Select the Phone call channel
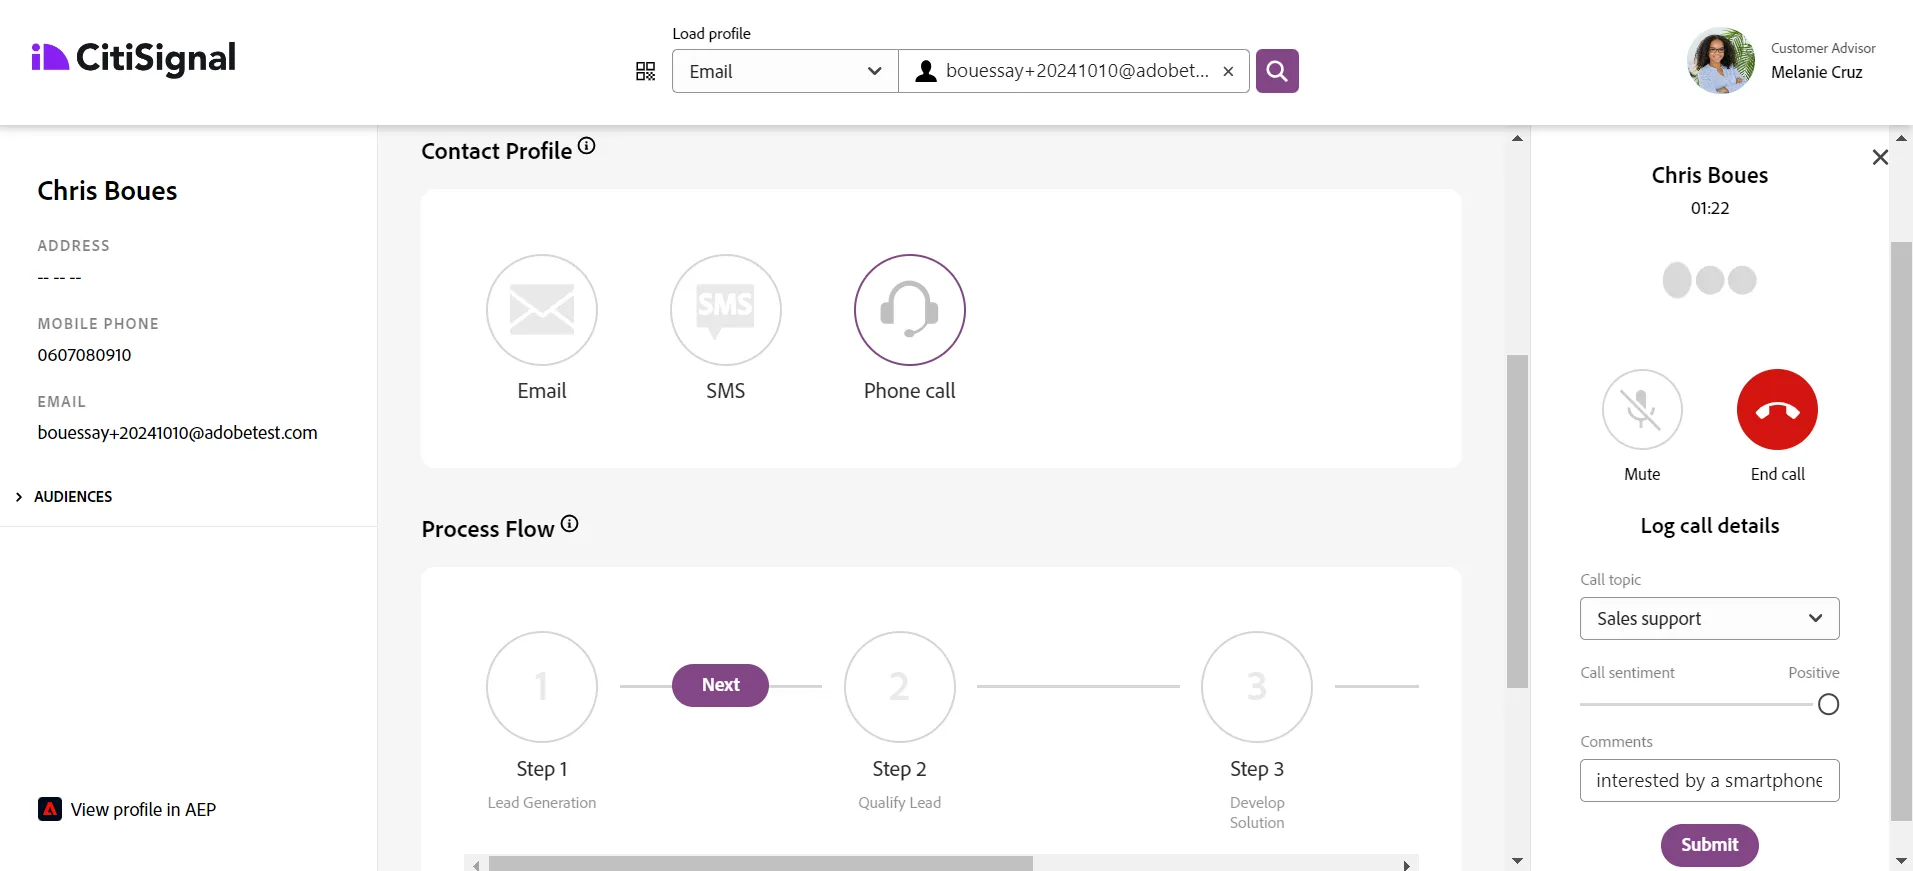Viewport: 1913px width, 871px height. tap(910, 310)
